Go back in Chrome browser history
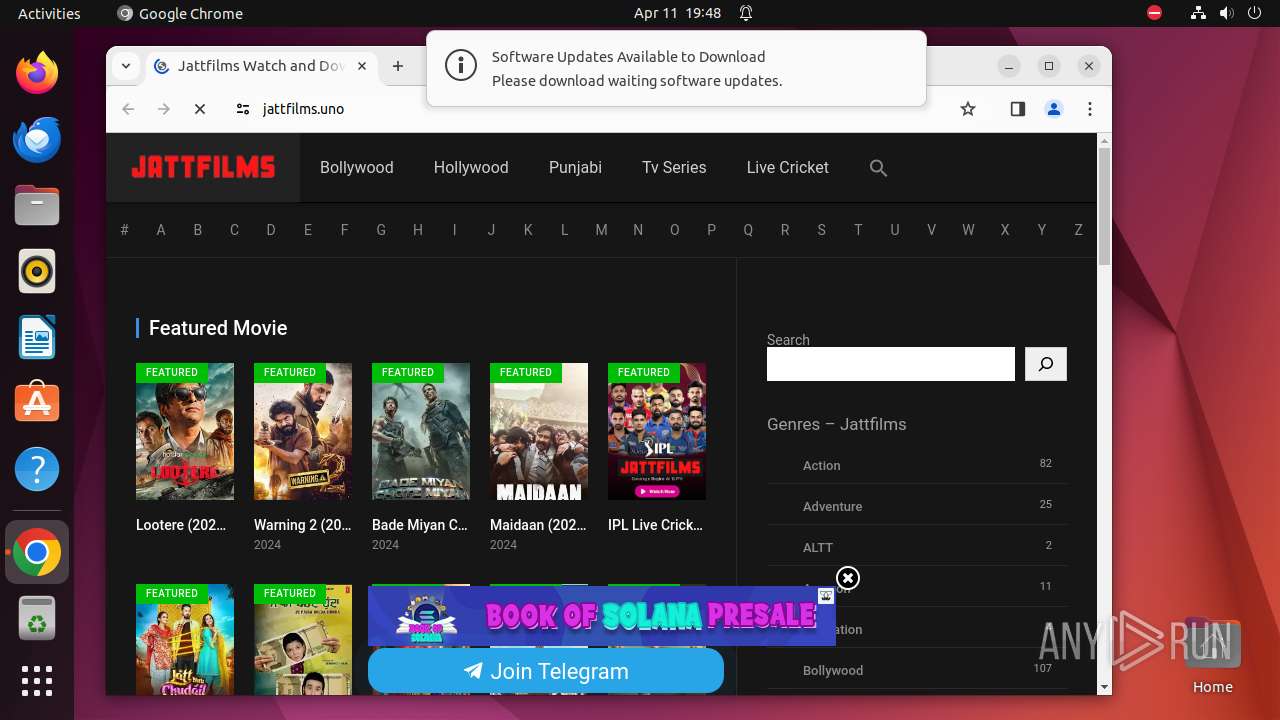 [128, 109]
